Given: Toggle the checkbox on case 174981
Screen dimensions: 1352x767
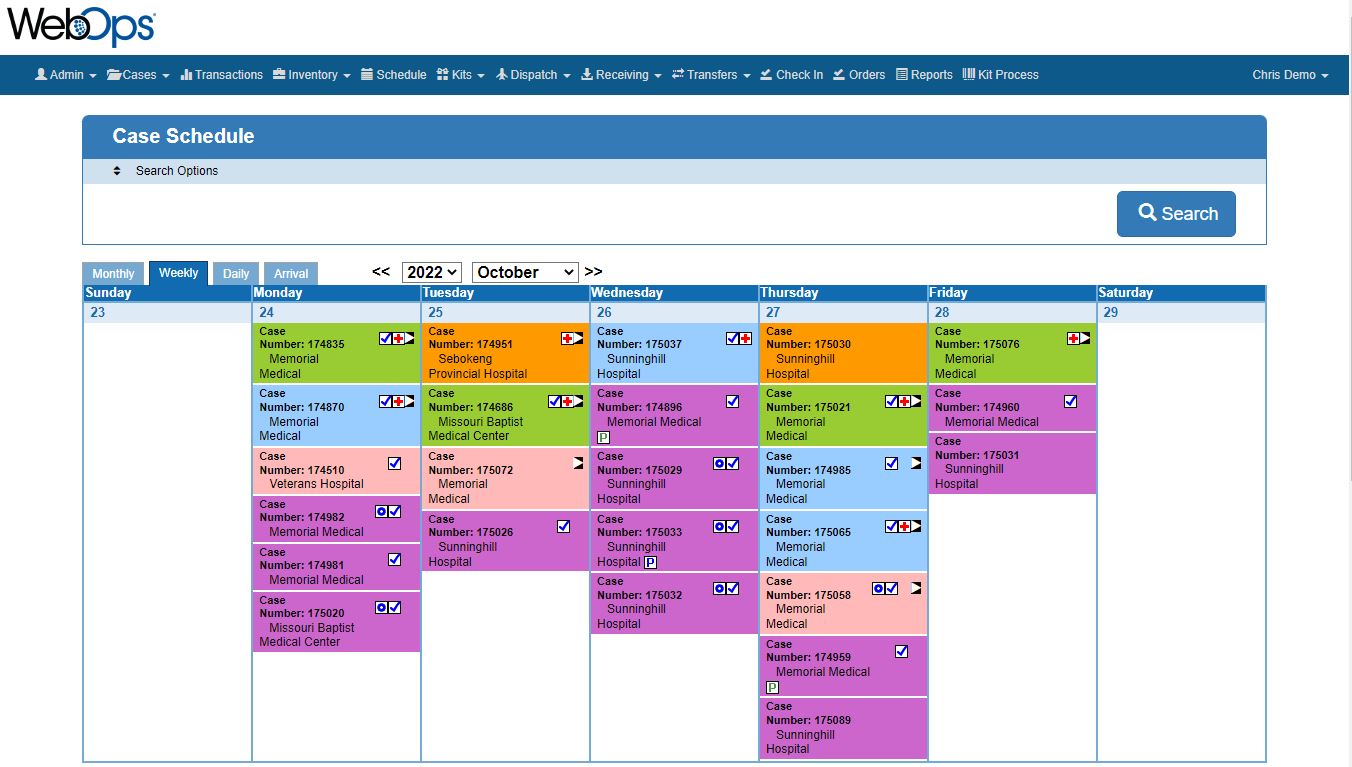Looking at the screenshot, I should pyautogui.click(x=394, y=559).
